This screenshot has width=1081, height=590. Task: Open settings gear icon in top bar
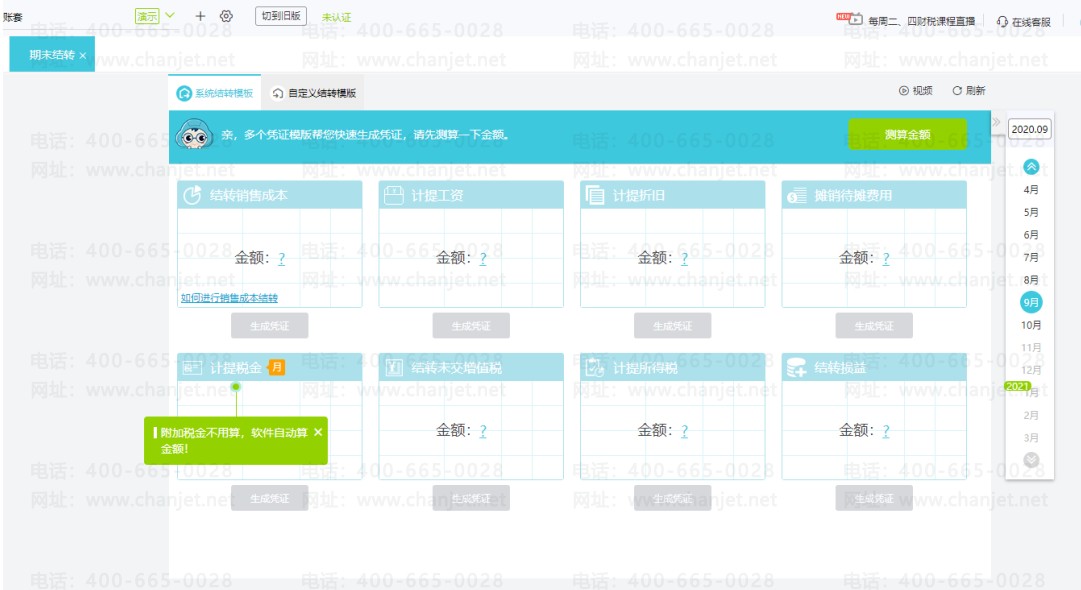point(226,16)
